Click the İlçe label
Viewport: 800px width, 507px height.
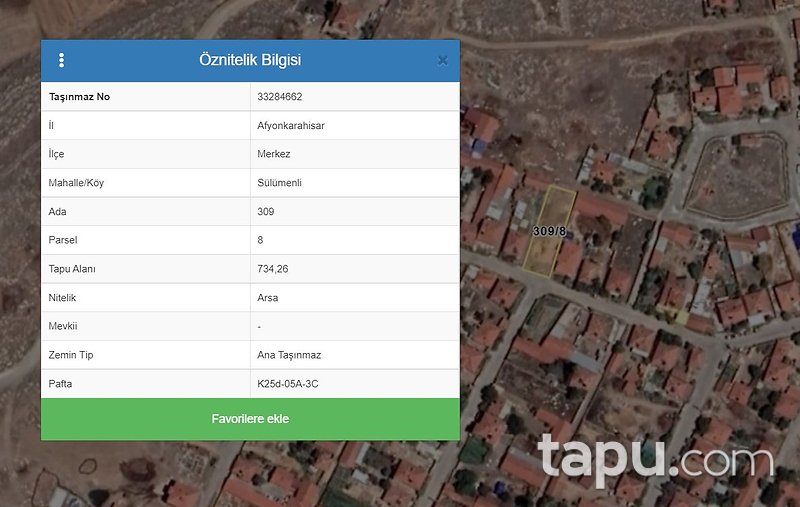point(56,154)
